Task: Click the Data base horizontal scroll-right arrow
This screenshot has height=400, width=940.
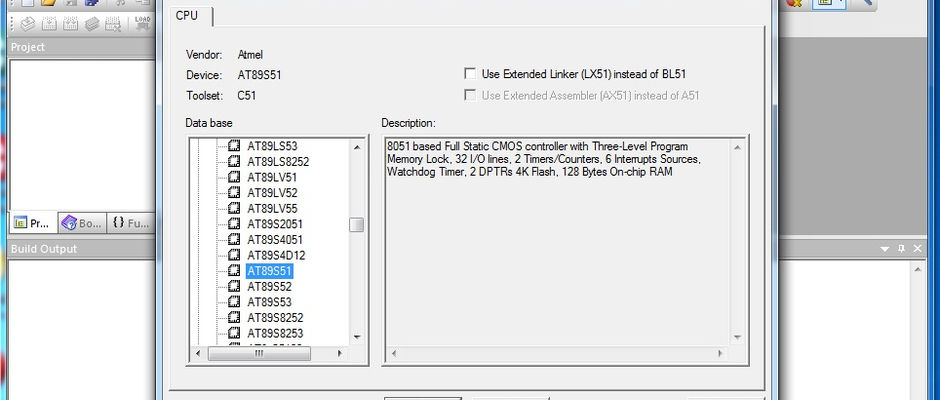Action: 339,354
